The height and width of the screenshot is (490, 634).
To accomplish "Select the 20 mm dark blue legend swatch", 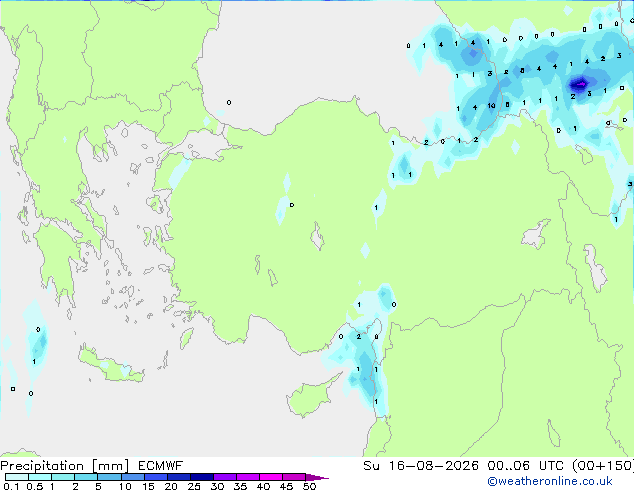I will pos(179,477).
